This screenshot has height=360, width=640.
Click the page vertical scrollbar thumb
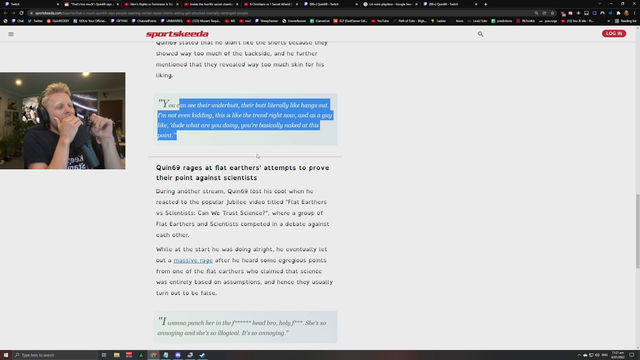coord(638,231)
